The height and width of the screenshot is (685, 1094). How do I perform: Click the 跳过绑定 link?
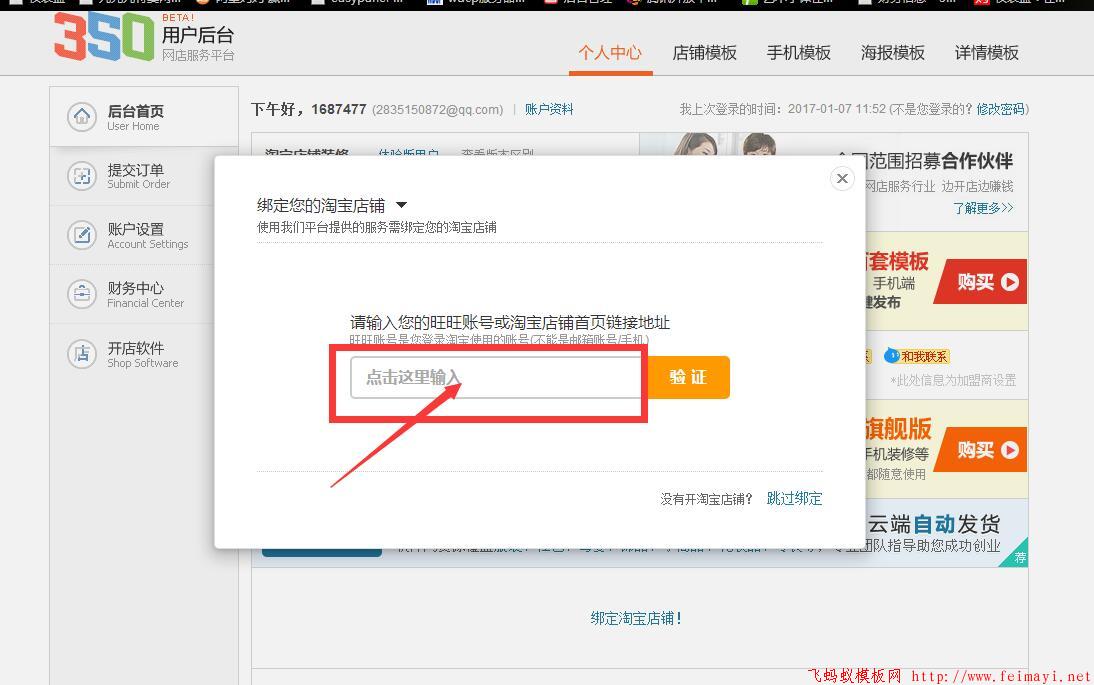pos(794,499)
